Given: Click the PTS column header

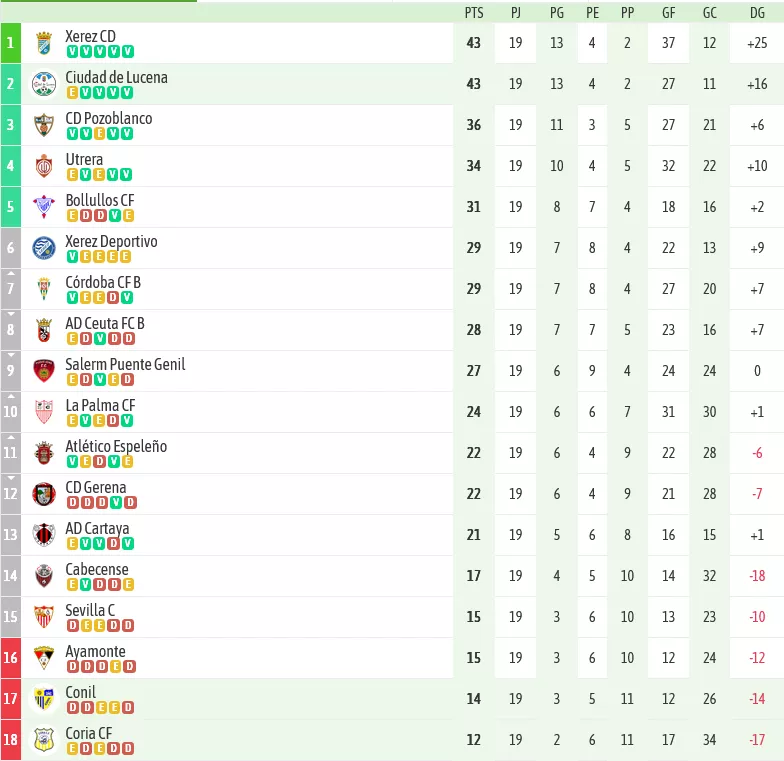Looking at the screenshot, I should click(x=474, y=13).
